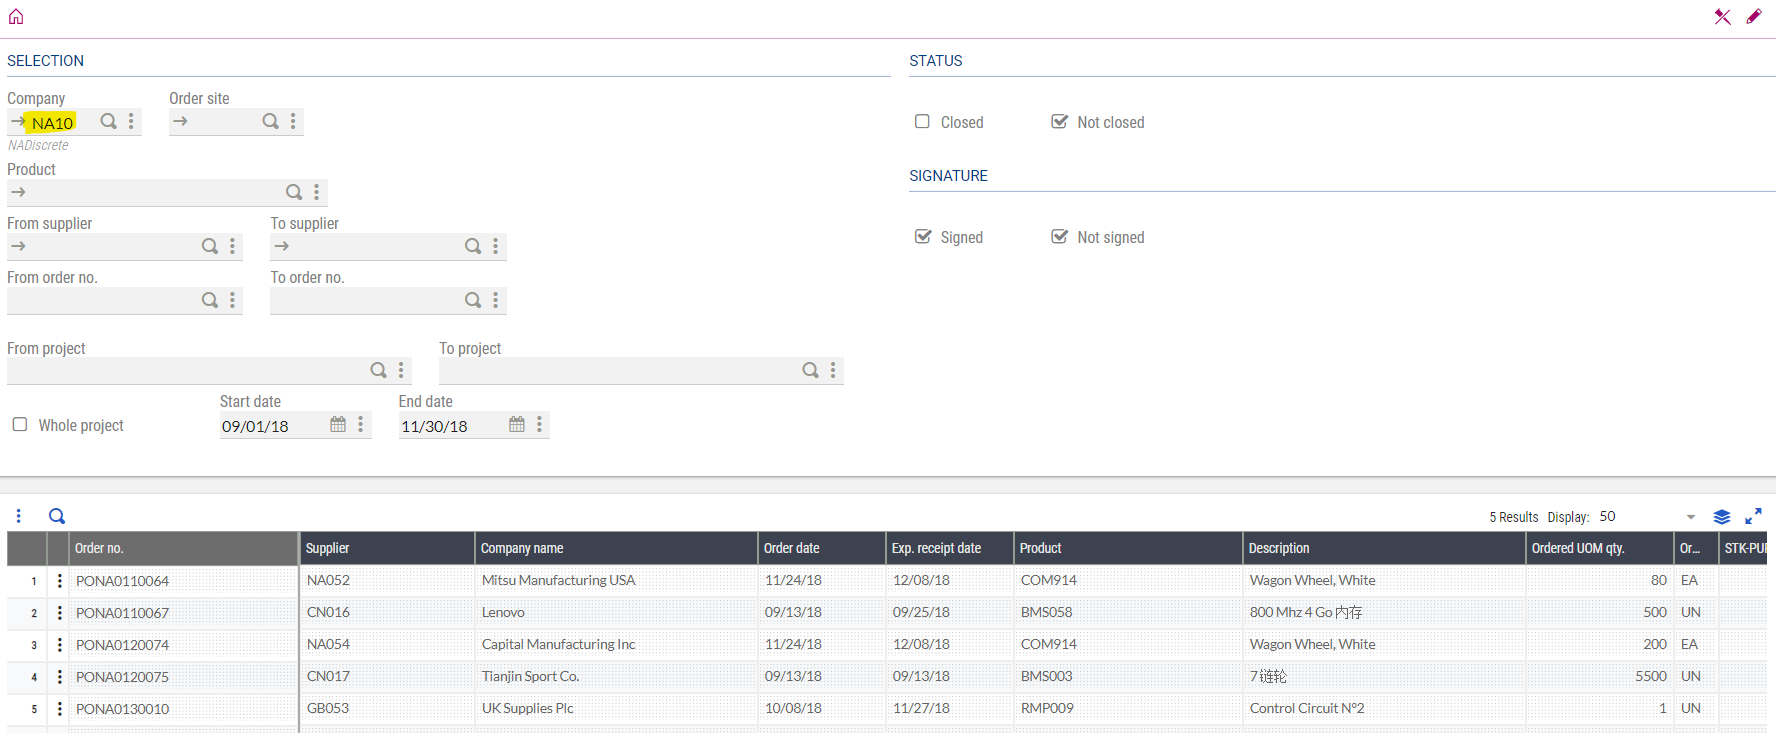This screenshot has height=733, width=1776.
Task: Click the home icon at top left
Action: pyautogui.click(x=16, y=17)
